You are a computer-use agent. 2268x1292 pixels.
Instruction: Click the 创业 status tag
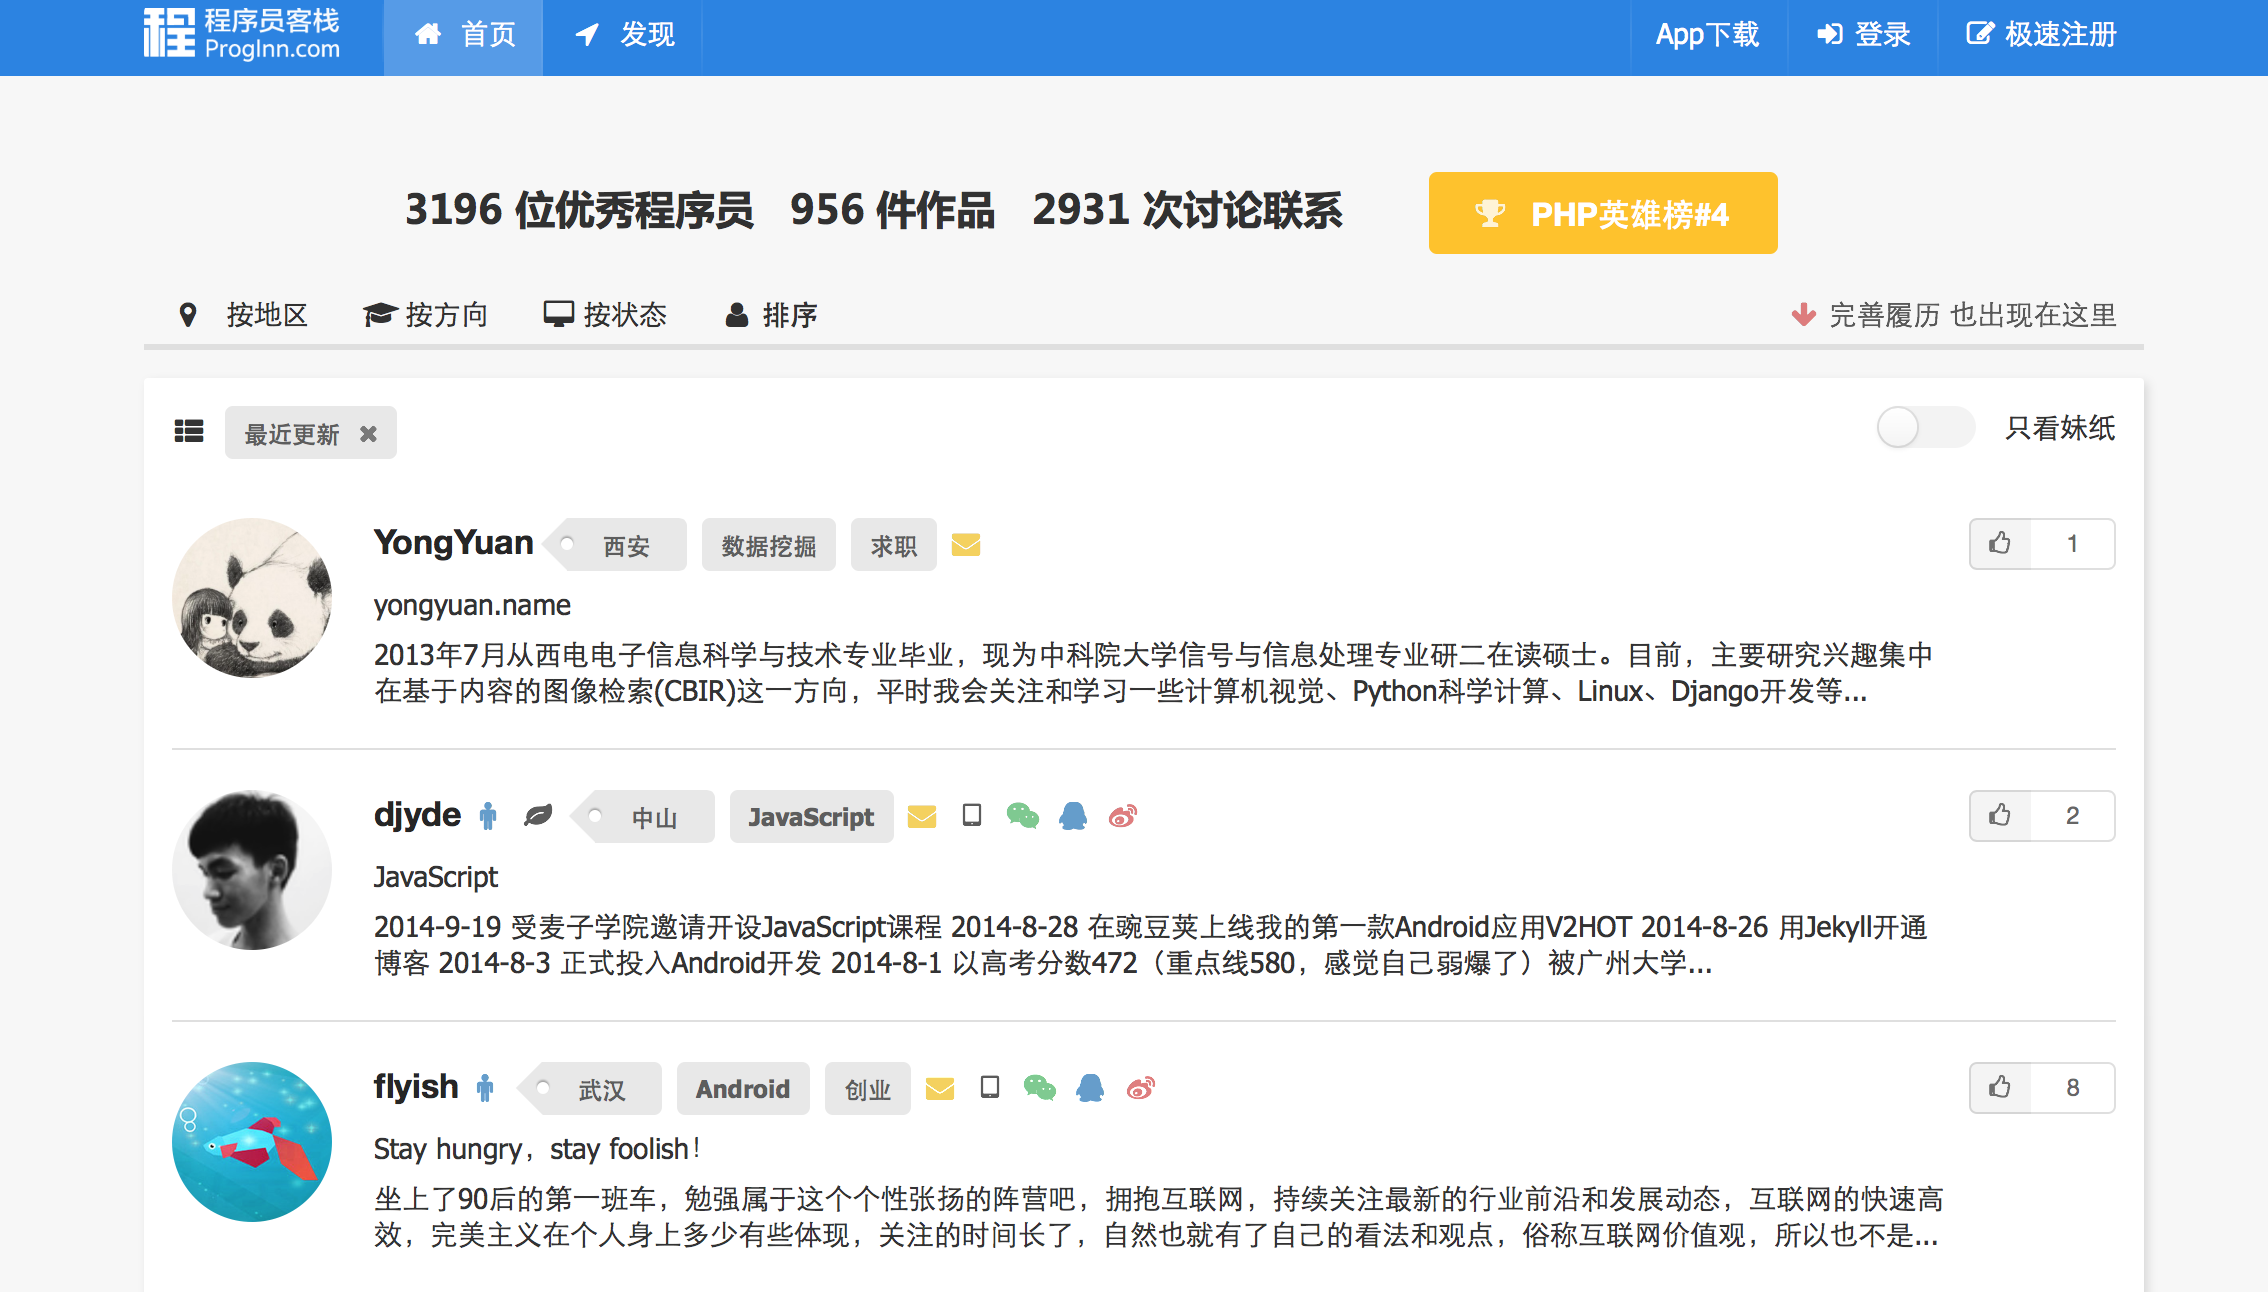coord(868,1089)
